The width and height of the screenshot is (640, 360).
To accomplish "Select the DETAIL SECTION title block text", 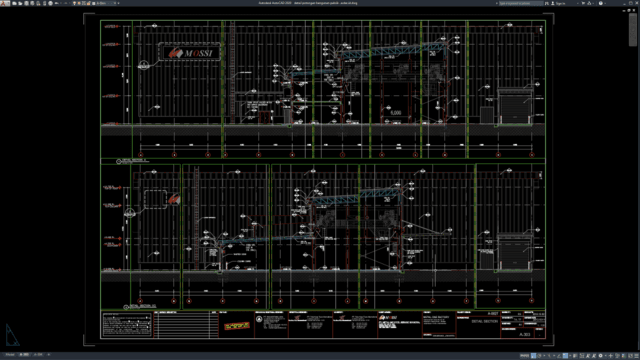I will 484,321.
